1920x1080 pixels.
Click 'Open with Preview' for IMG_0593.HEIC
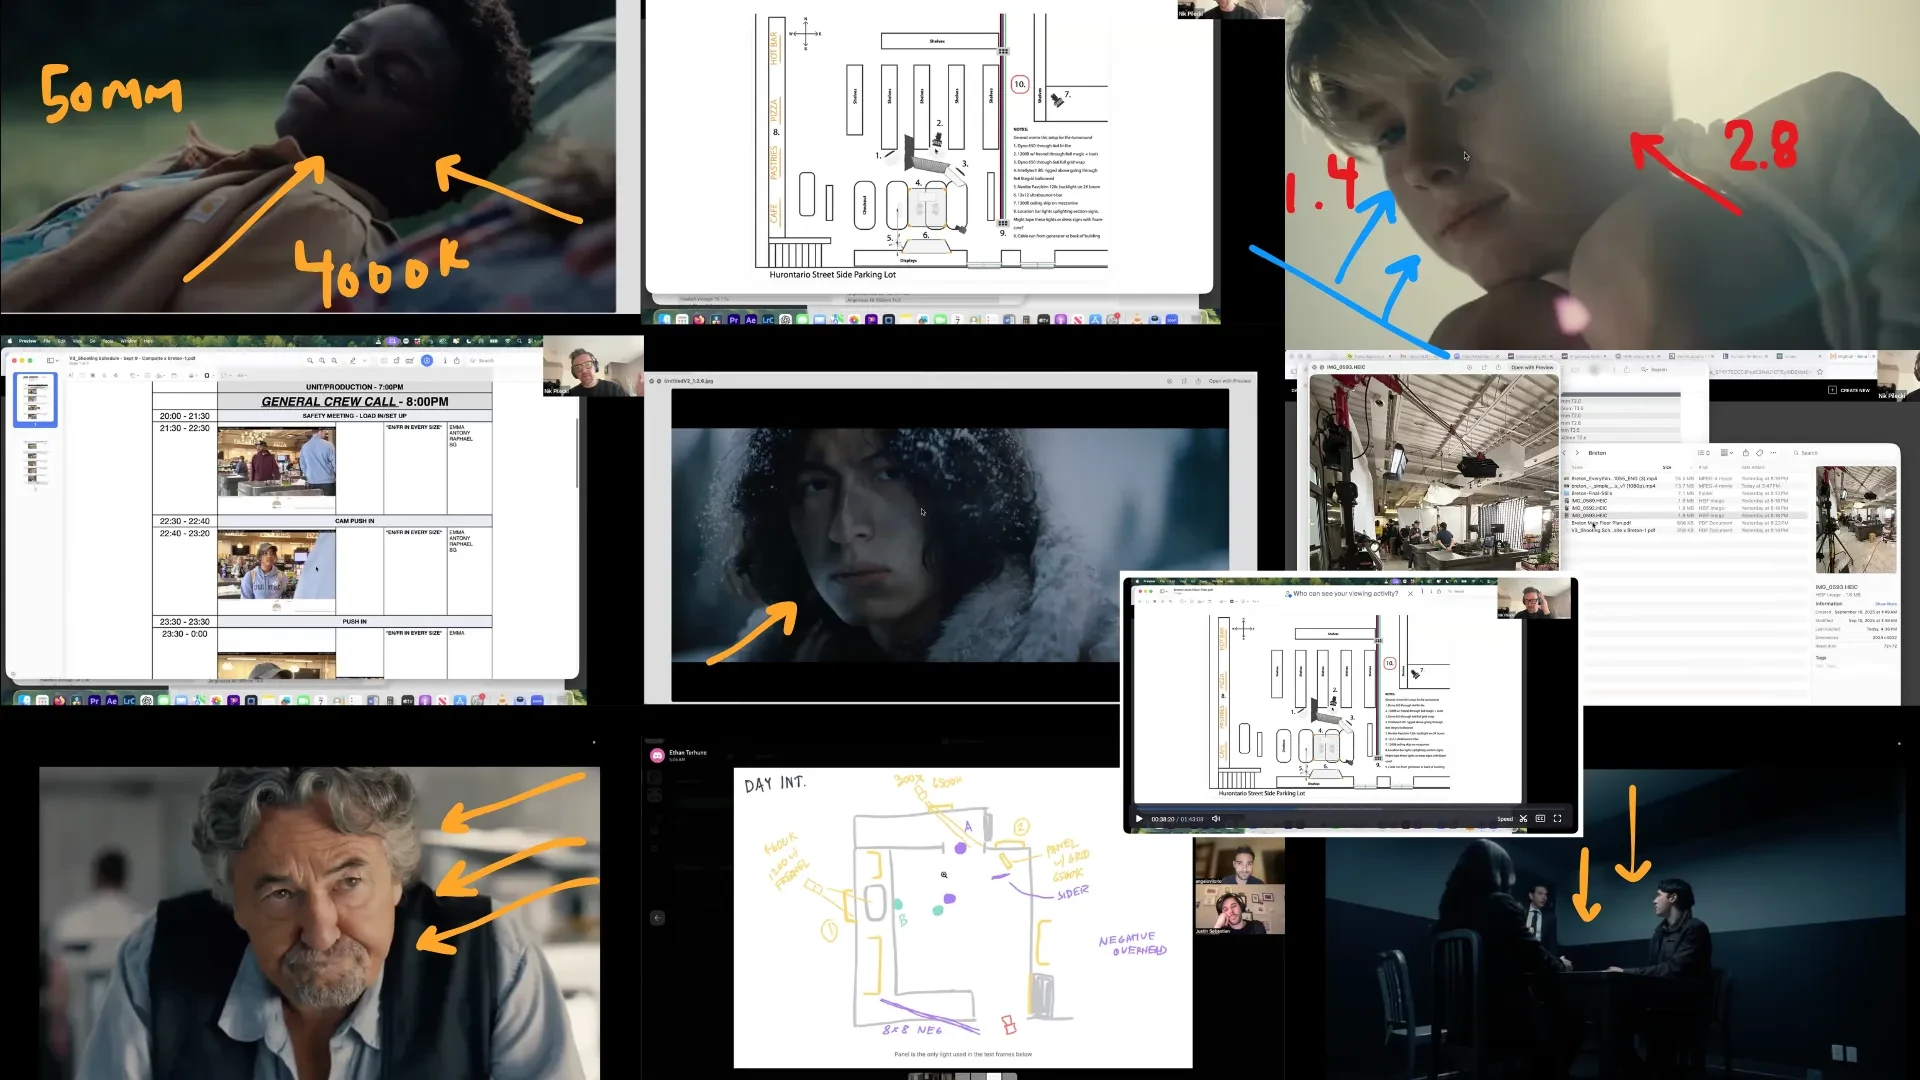1532,368
